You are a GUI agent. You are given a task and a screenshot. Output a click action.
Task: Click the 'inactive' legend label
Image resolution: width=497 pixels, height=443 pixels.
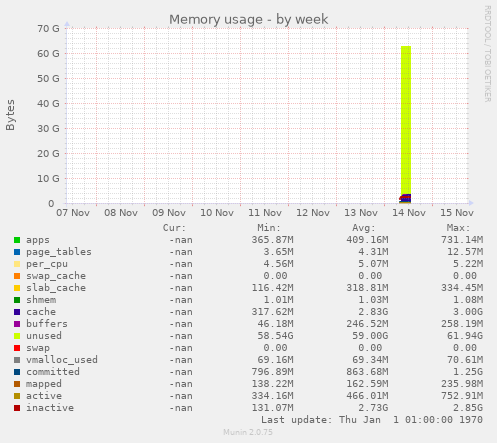click(x=50, y=408)
